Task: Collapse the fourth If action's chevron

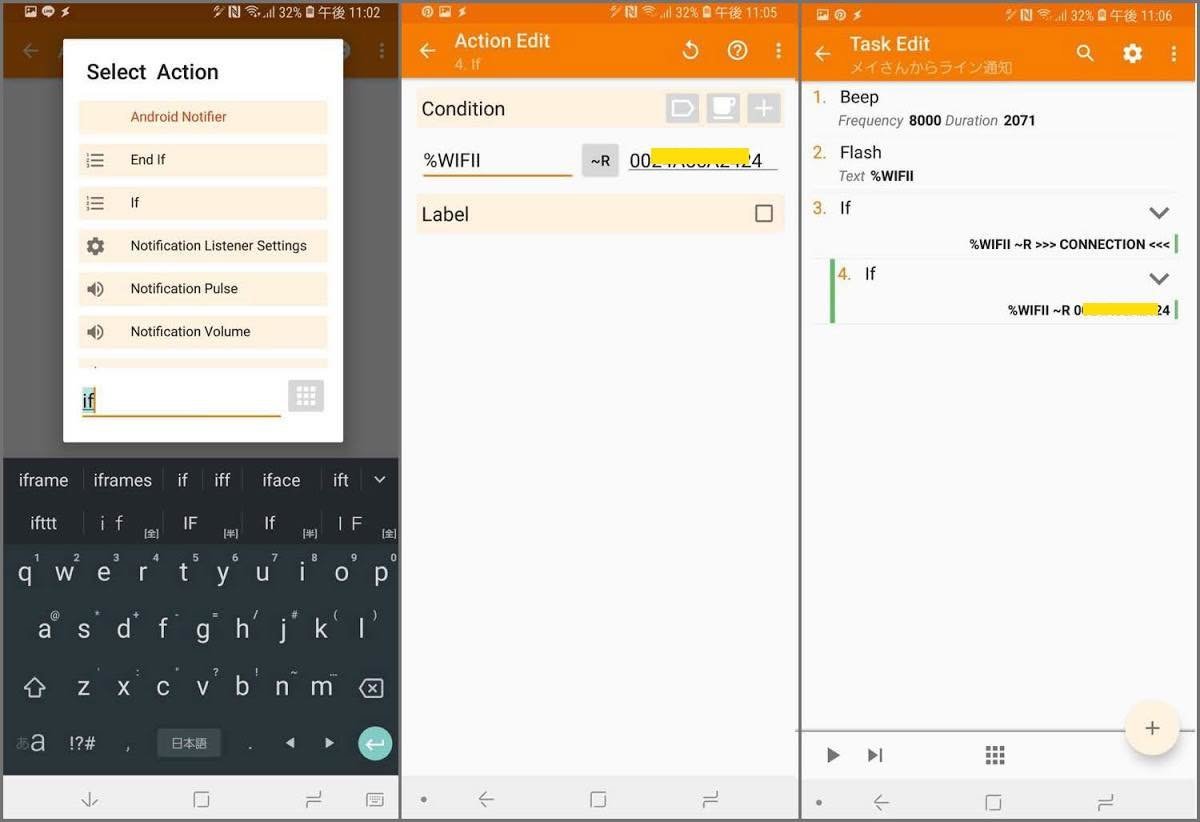Action: [x=1159, y=278]
